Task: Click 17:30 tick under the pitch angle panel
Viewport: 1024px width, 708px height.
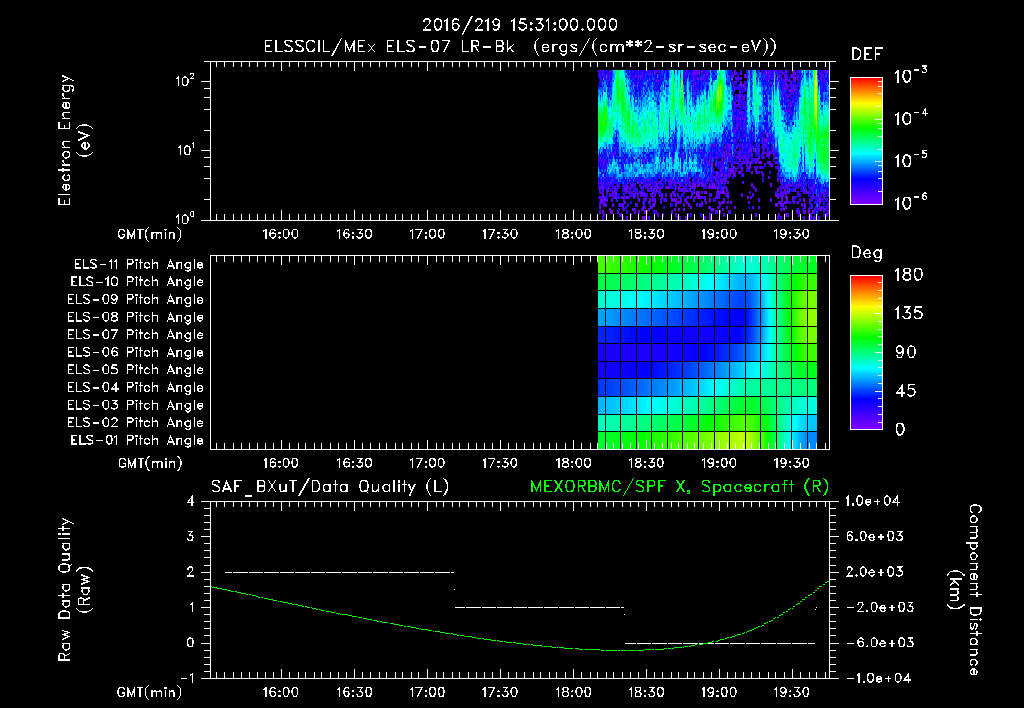Action: [500, 463]
